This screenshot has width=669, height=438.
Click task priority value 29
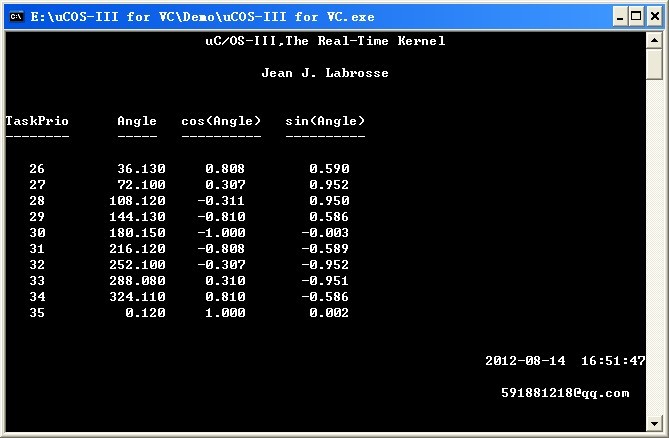(x=37, y=217)
